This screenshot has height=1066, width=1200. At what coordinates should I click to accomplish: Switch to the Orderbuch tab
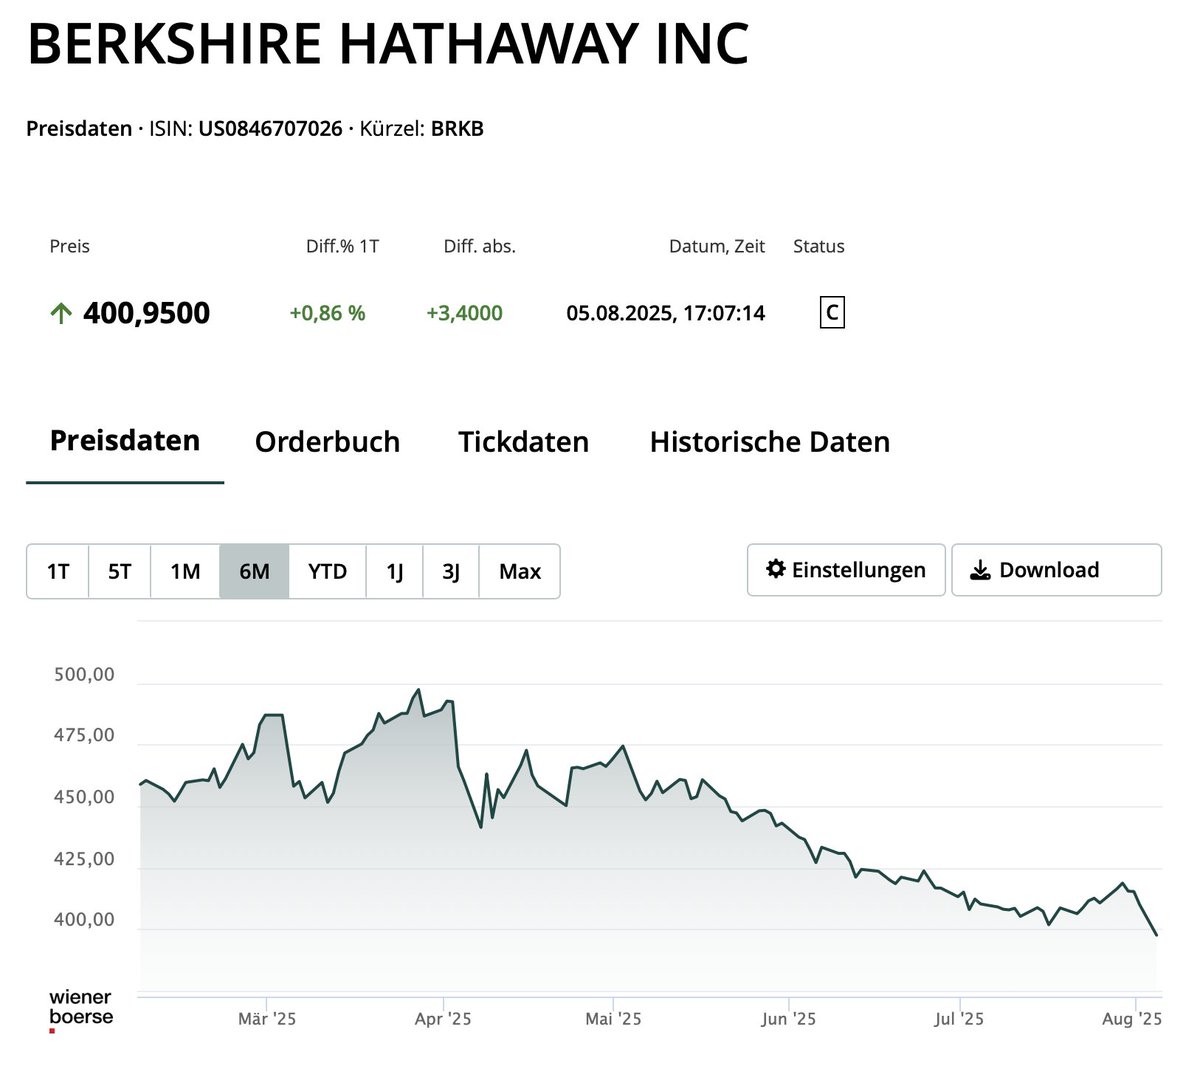[x=327, y=442]
